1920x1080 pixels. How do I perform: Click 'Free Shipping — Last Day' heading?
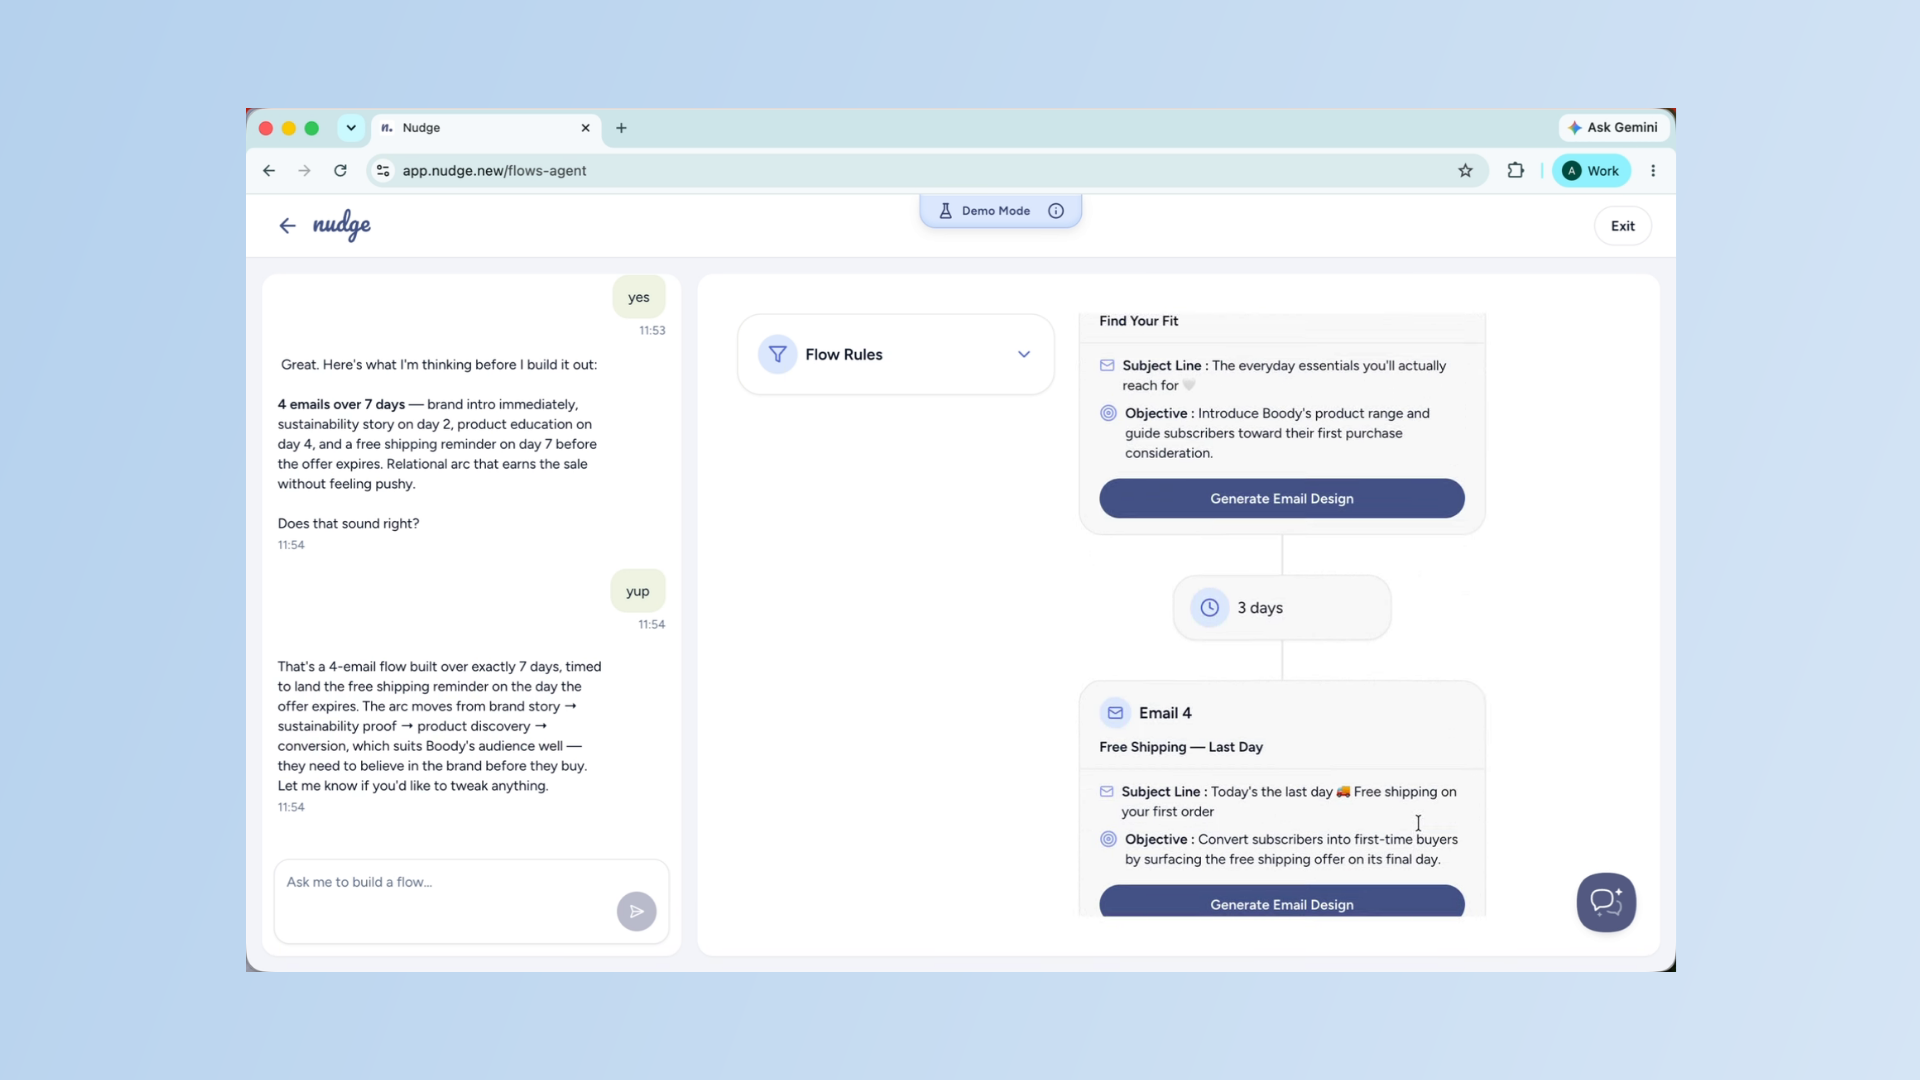pos(1181,747)
